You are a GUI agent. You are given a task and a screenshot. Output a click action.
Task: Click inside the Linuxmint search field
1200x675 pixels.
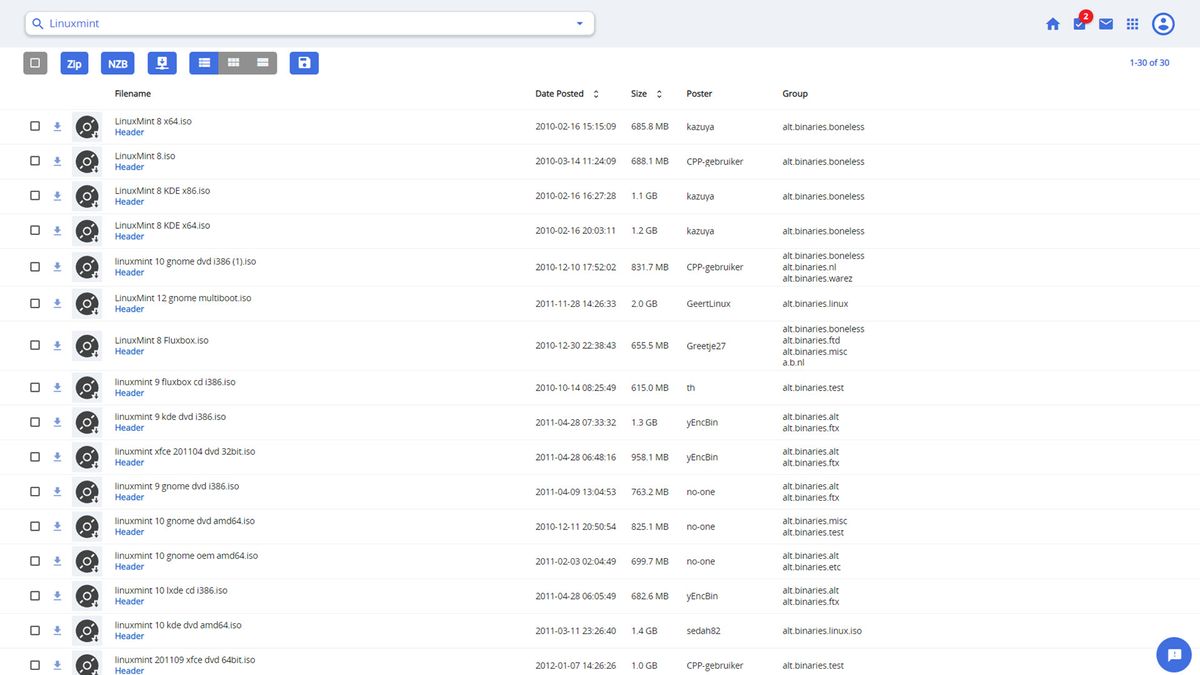300,22
